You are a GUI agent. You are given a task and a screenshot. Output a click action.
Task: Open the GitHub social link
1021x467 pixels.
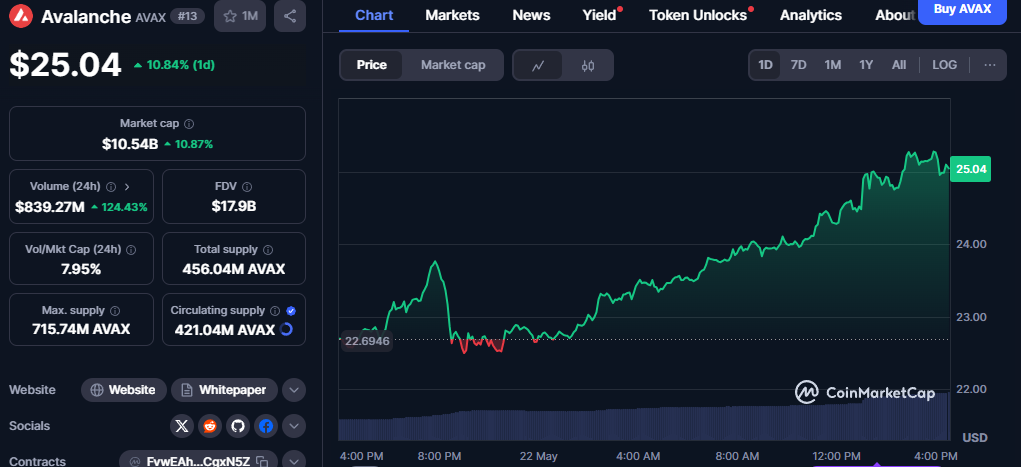[x=238, y=426]
